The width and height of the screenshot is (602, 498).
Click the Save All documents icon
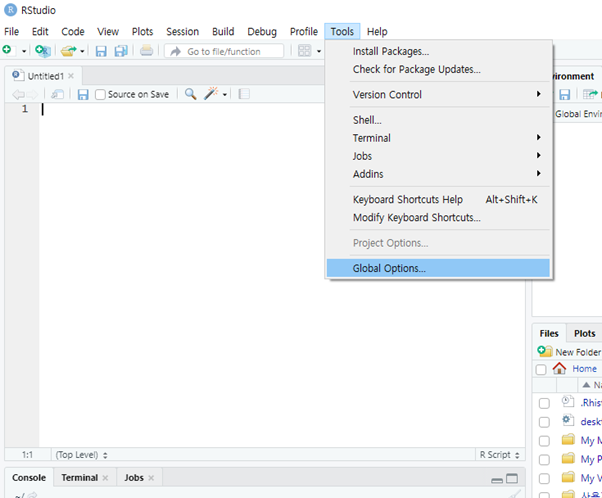pyautogui.click(x=121, y=51)
